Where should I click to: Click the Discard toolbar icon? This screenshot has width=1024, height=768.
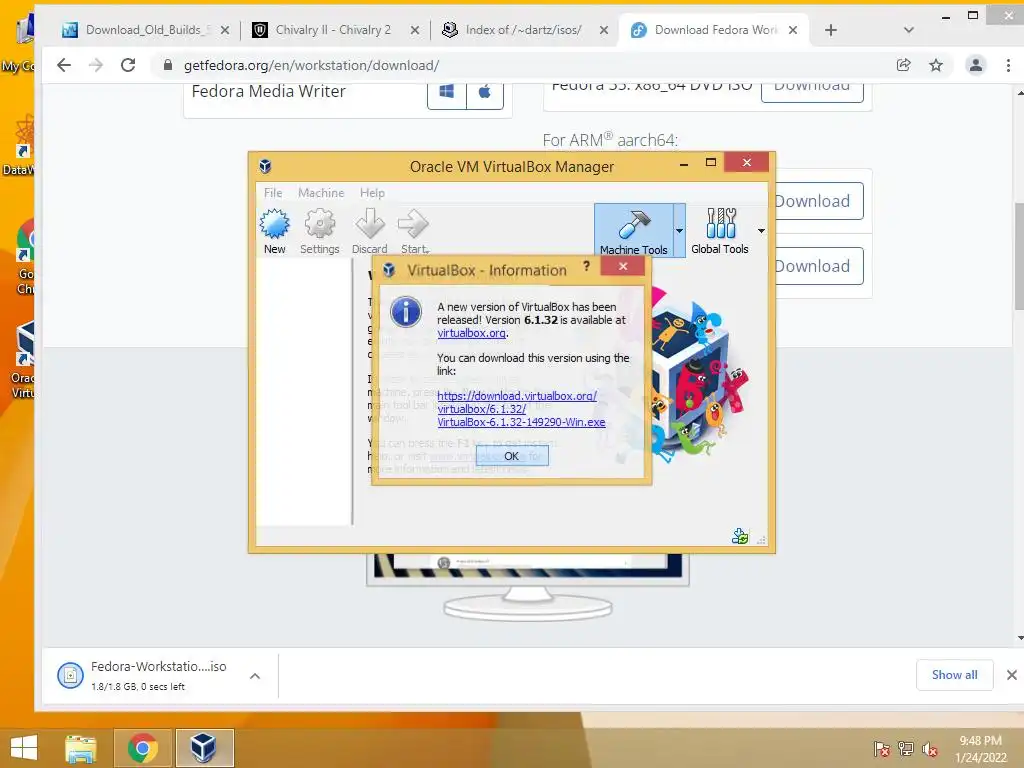(370, 231)
